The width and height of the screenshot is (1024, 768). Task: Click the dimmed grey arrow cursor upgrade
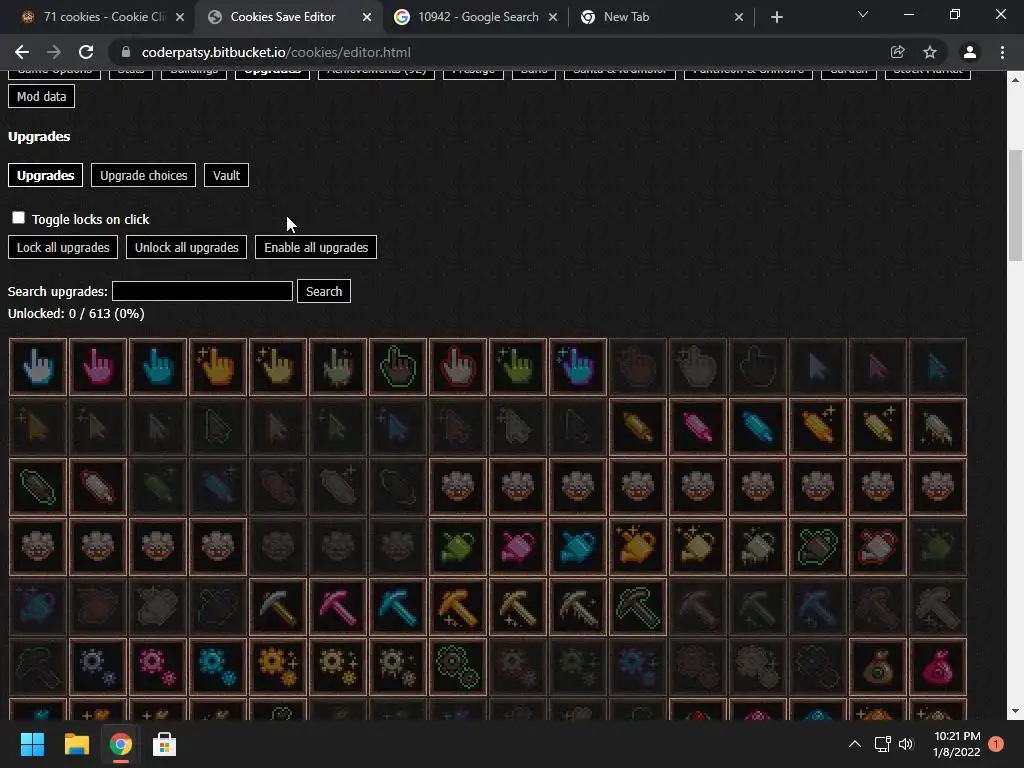point(818,367)
